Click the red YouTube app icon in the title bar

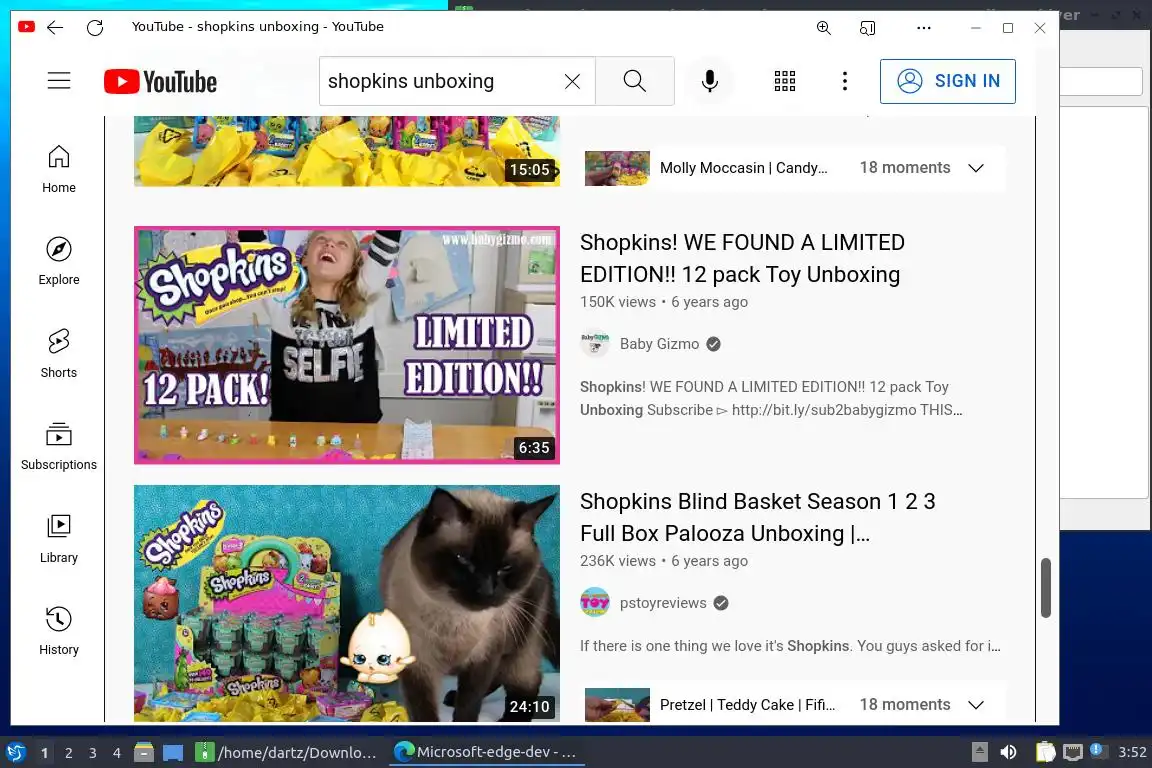tap(26, 27)
